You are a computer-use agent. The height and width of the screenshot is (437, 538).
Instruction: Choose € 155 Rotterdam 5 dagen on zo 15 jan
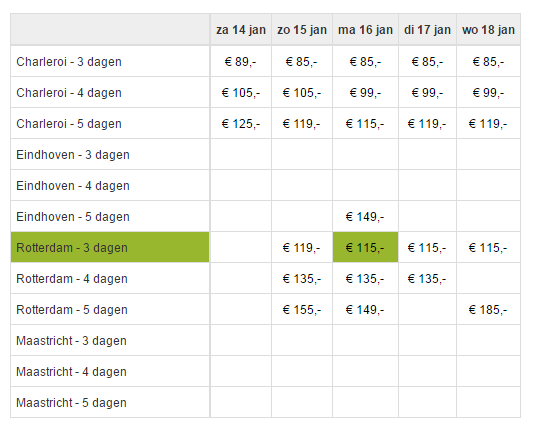302,309
